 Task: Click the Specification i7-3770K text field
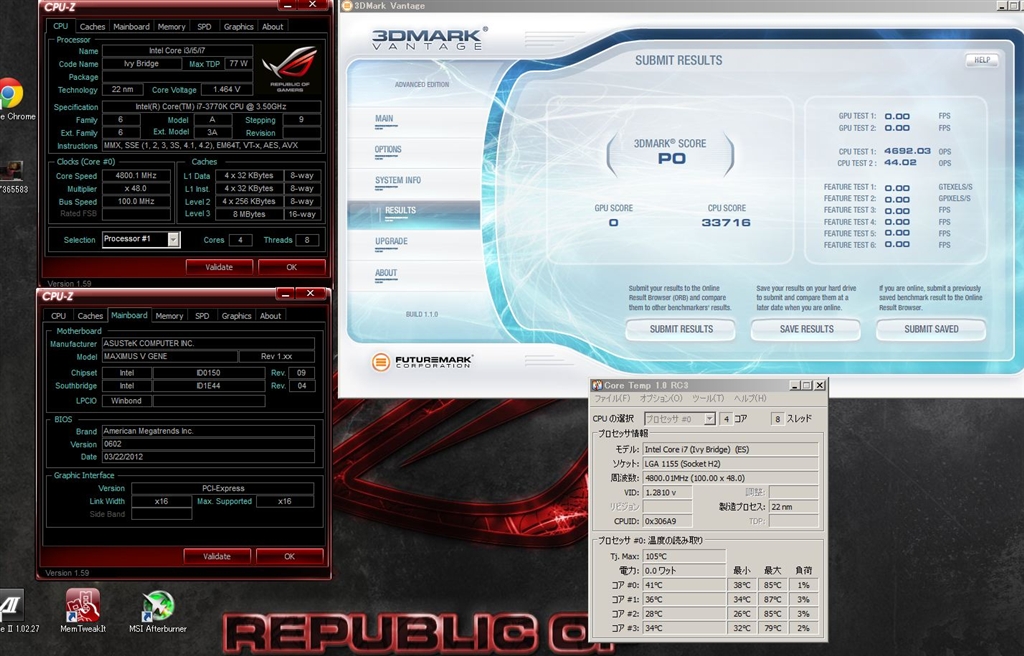[212, 107]
